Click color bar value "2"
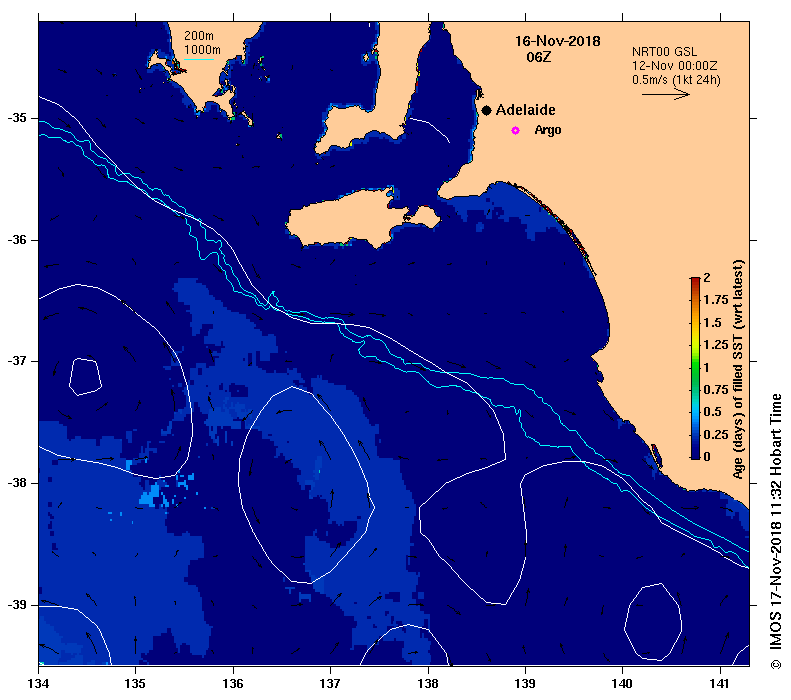The height and width of the screenshot is (700, 791). click(707, 277)
